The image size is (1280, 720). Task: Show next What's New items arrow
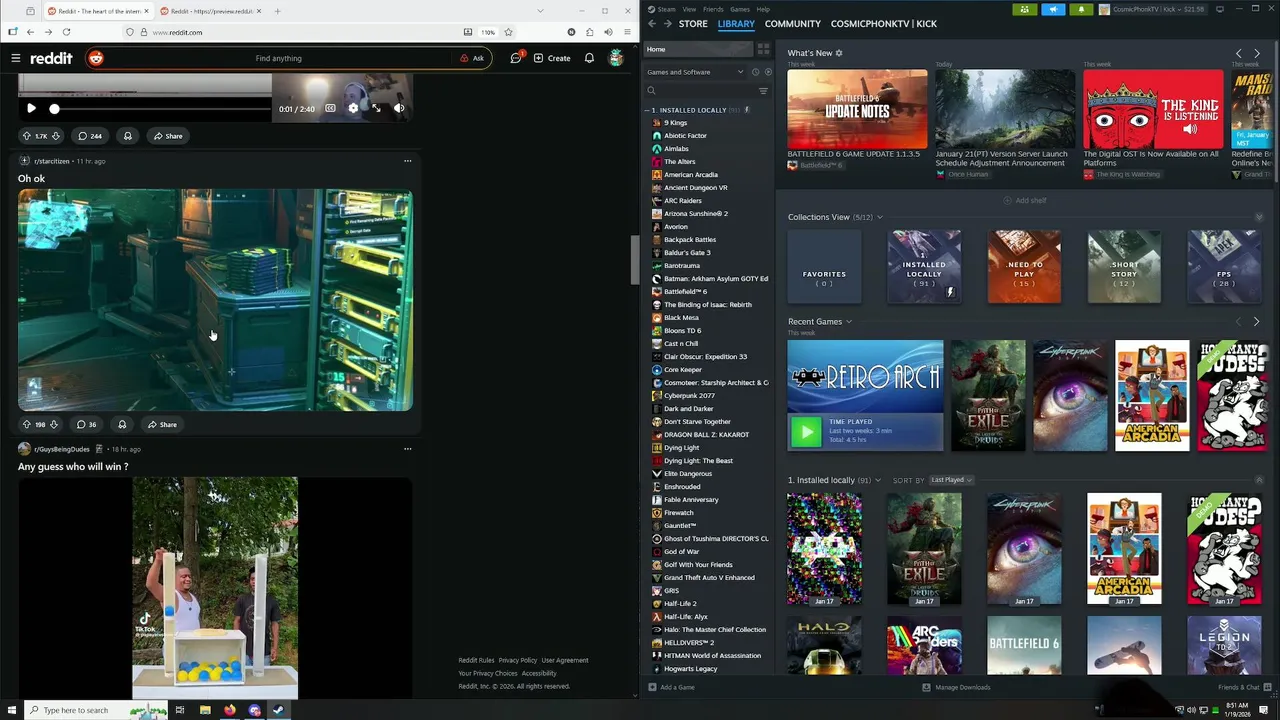[1257, 53]
